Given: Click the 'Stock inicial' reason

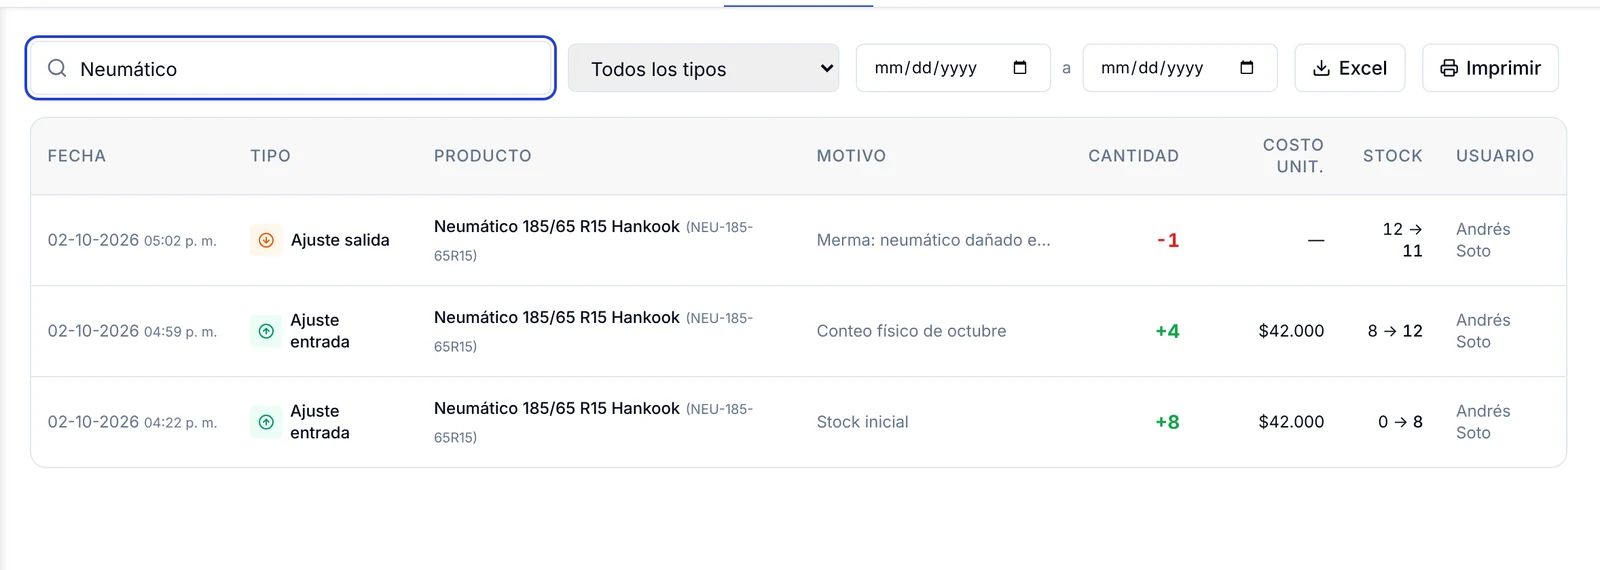Looking at the screenshot, I should 862,422.
